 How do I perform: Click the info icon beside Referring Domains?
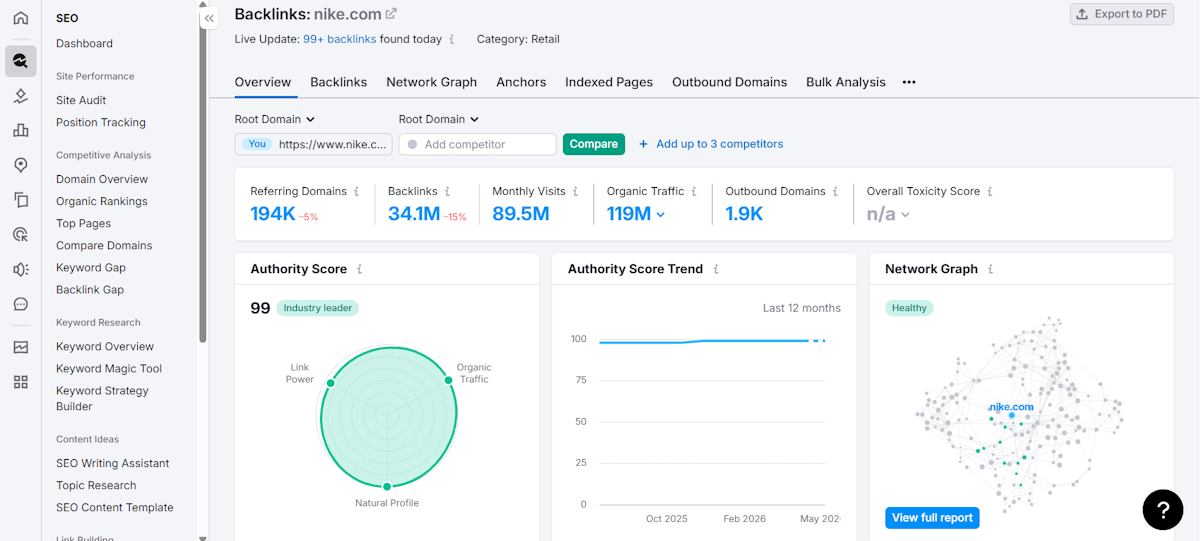click(x=357, y=191)
